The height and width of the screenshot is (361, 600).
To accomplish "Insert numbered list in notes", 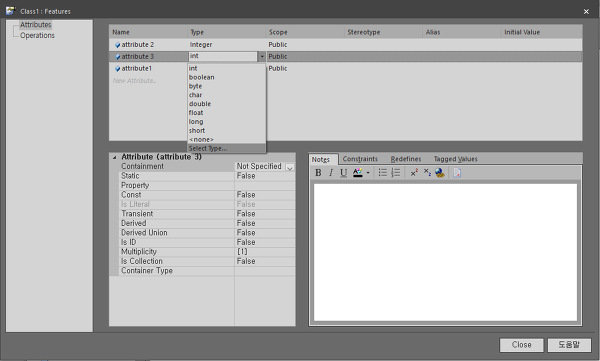I will 396,173.
